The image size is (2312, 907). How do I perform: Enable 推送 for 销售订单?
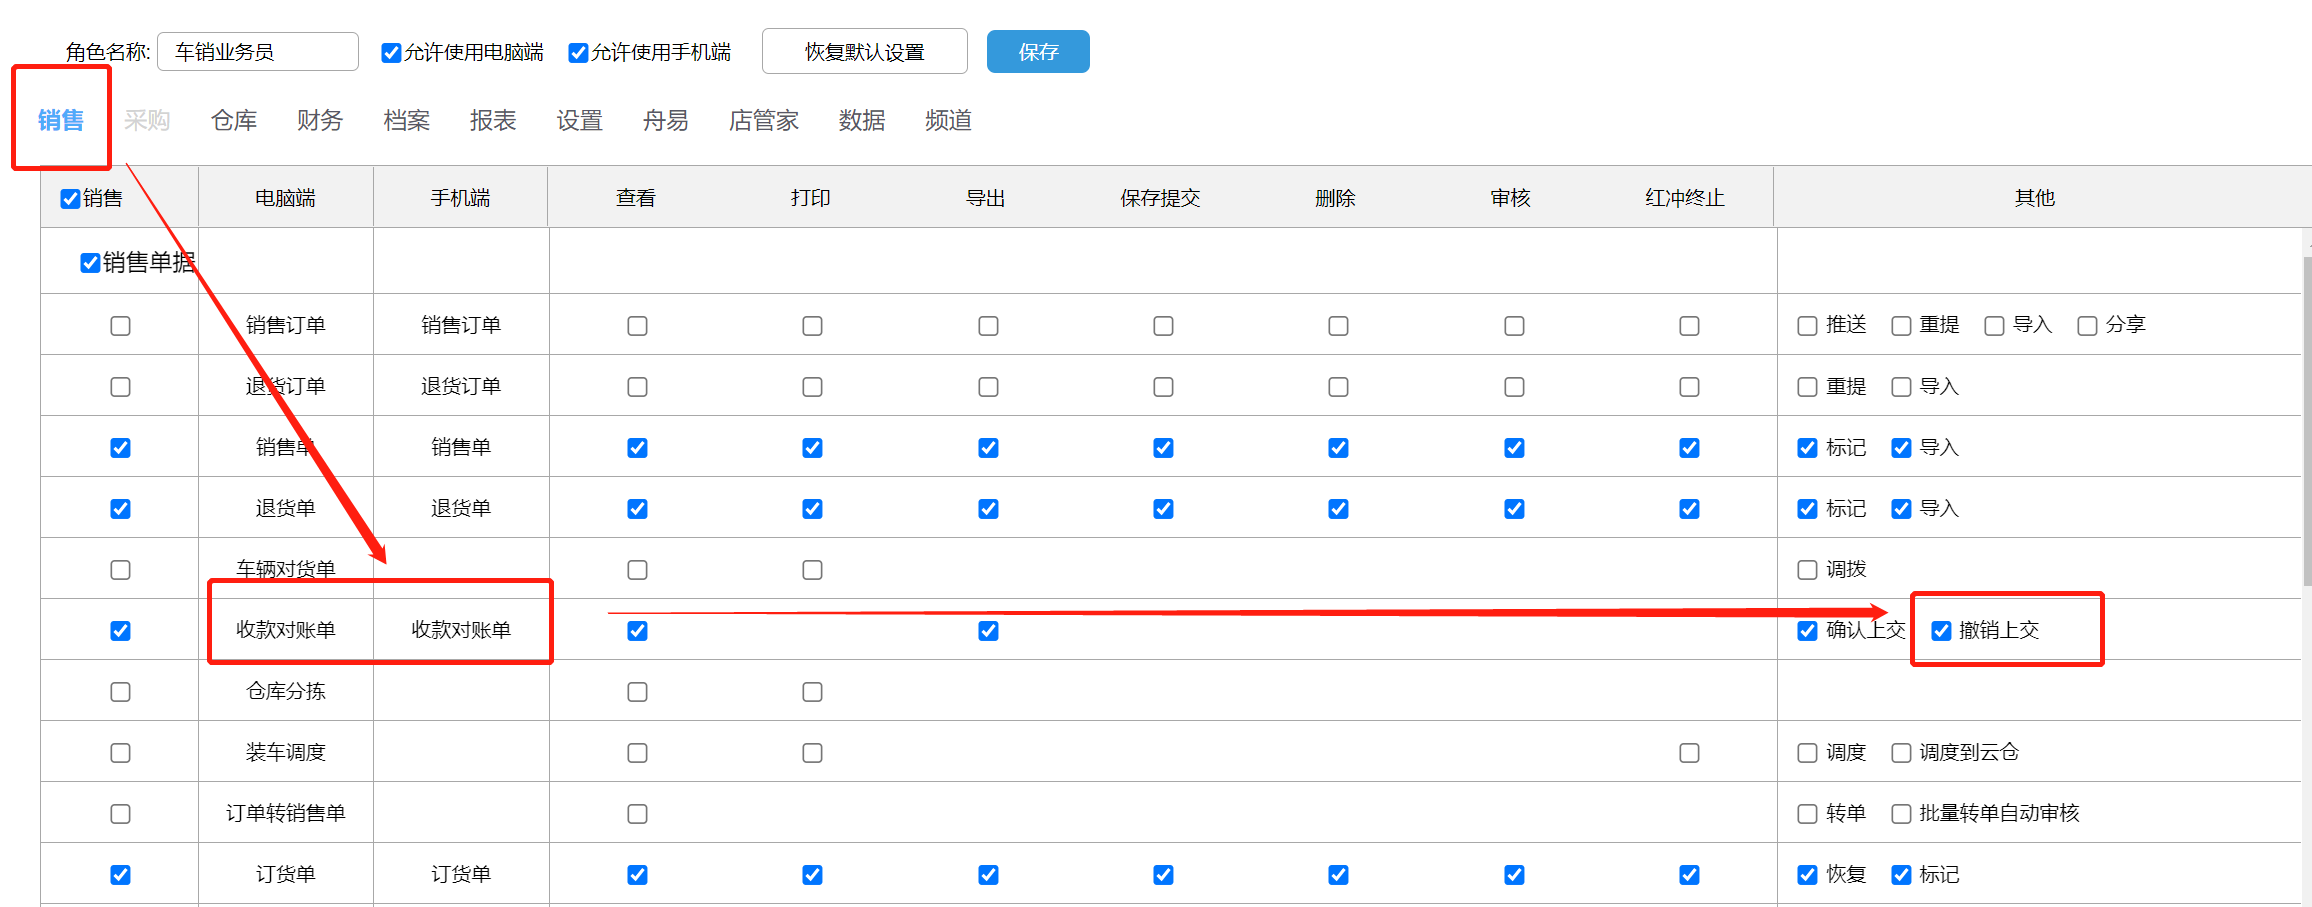(x=1807, y=326)
